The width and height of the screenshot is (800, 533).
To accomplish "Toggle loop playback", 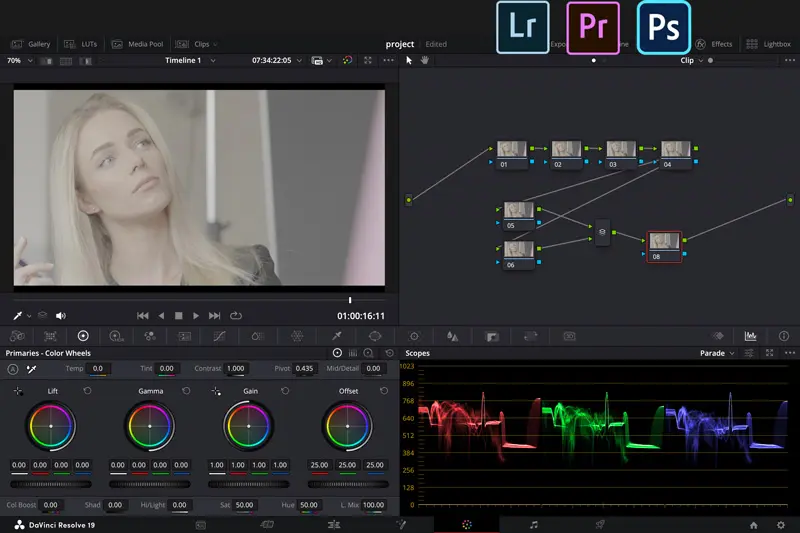I will [236, 316].
